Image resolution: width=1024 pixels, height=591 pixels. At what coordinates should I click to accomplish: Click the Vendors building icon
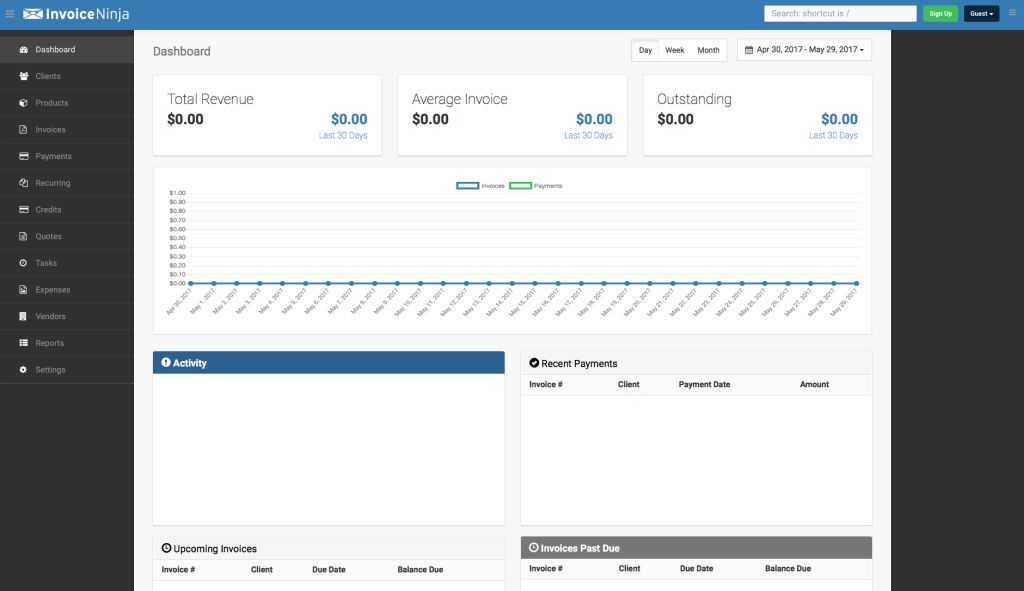point(24,317)
